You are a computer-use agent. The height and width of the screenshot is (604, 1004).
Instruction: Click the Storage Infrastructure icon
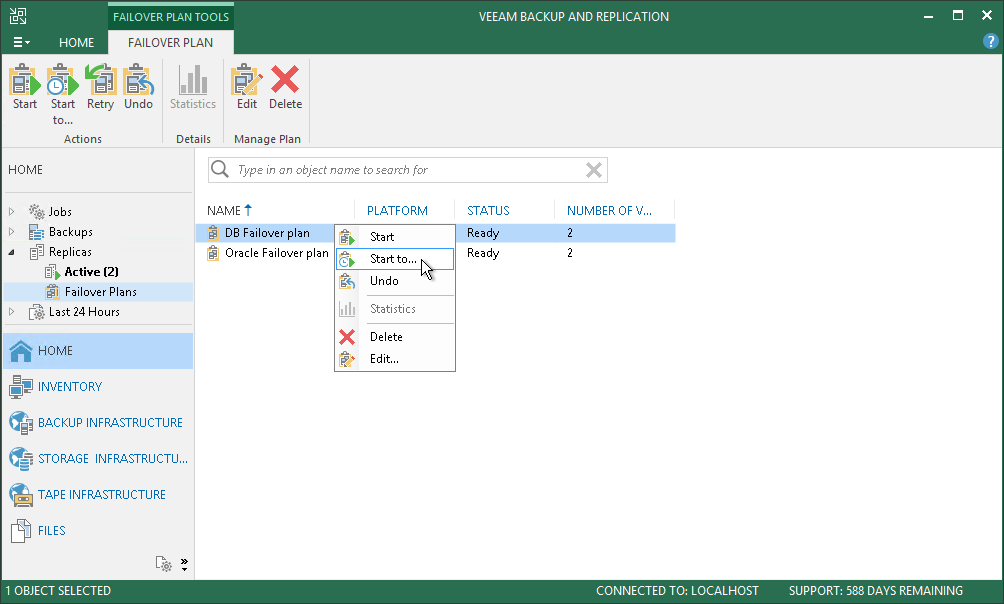pyautogui.click(x=20, y=459)
